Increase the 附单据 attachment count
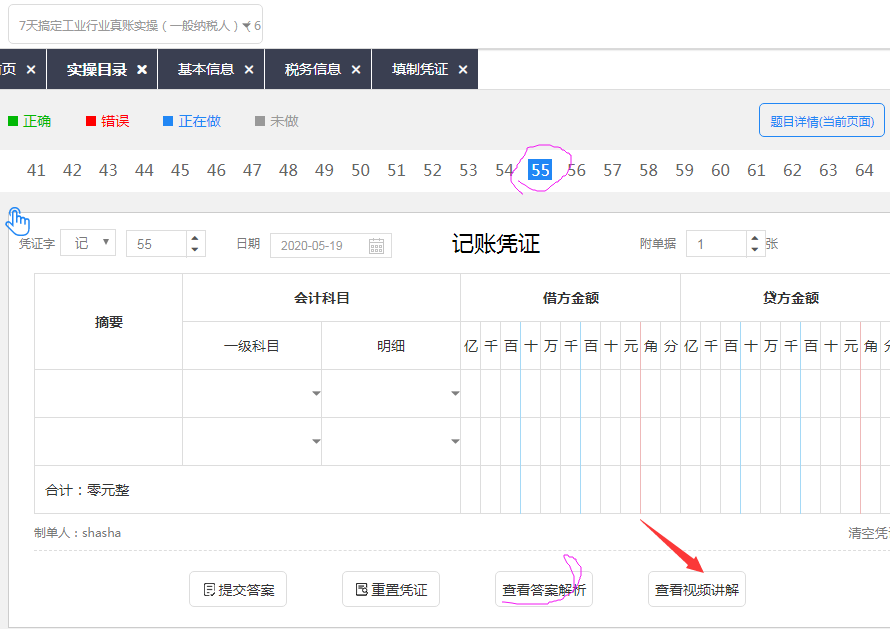This screenshot has width=890, height=629. pos(755,238)
